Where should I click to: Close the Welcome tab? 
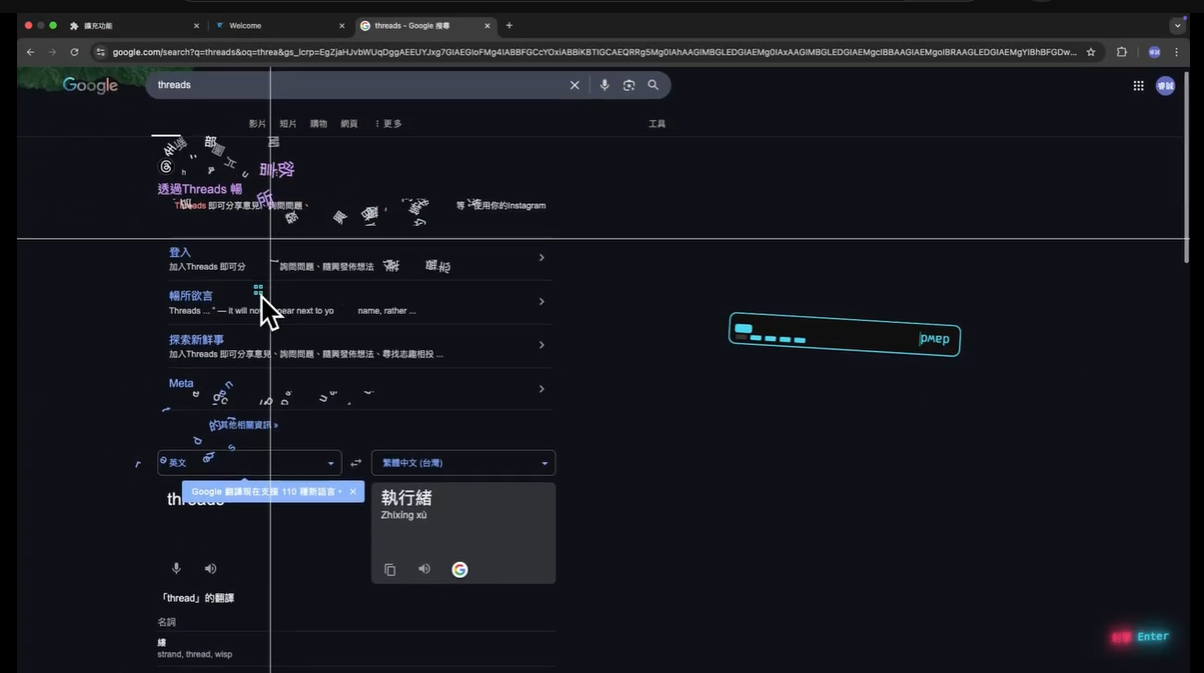click(342, 25)
